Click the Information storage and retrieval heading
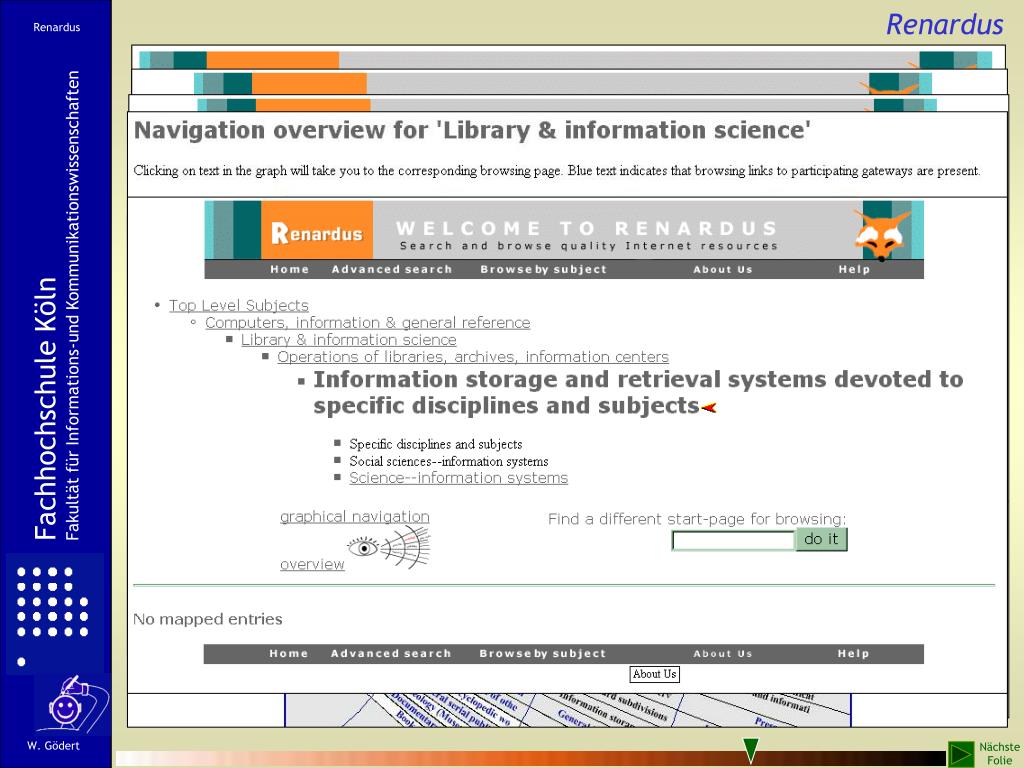 638,392
